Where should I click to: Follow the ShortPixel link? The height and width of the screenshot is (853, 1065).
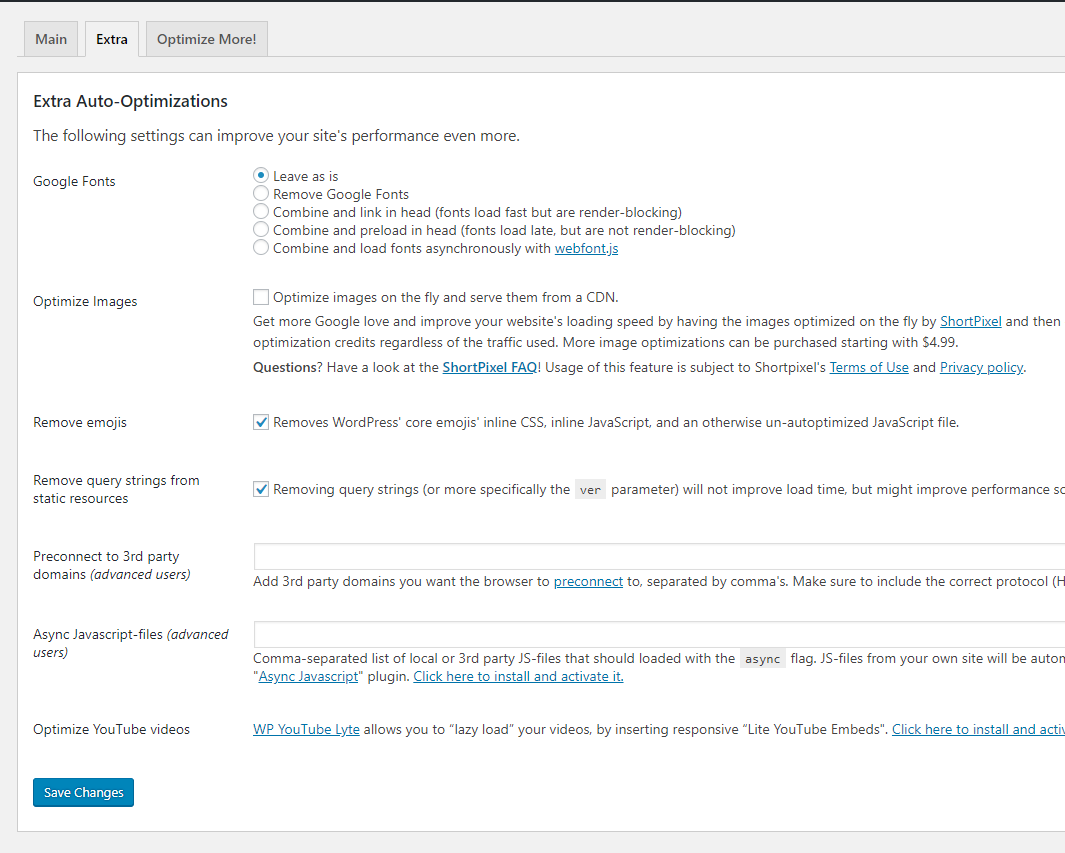pos(971,321)
